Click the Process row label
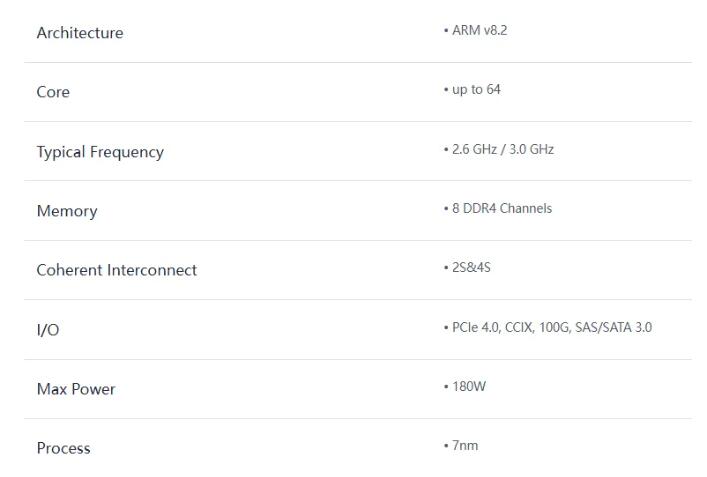The image size is (707, 477). click(x=63, y=448)
